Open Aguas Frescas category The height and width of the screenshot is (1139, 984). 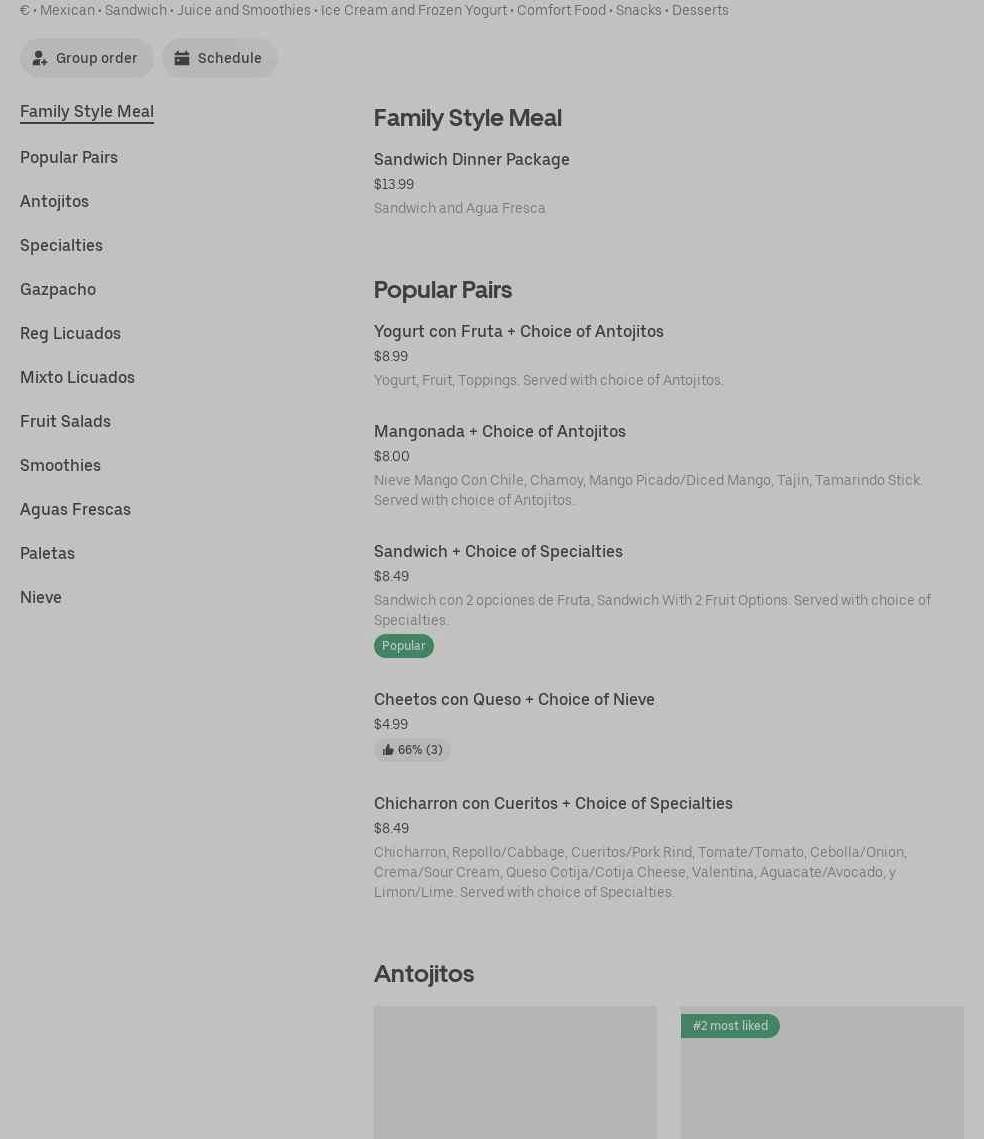coord(75,509)
